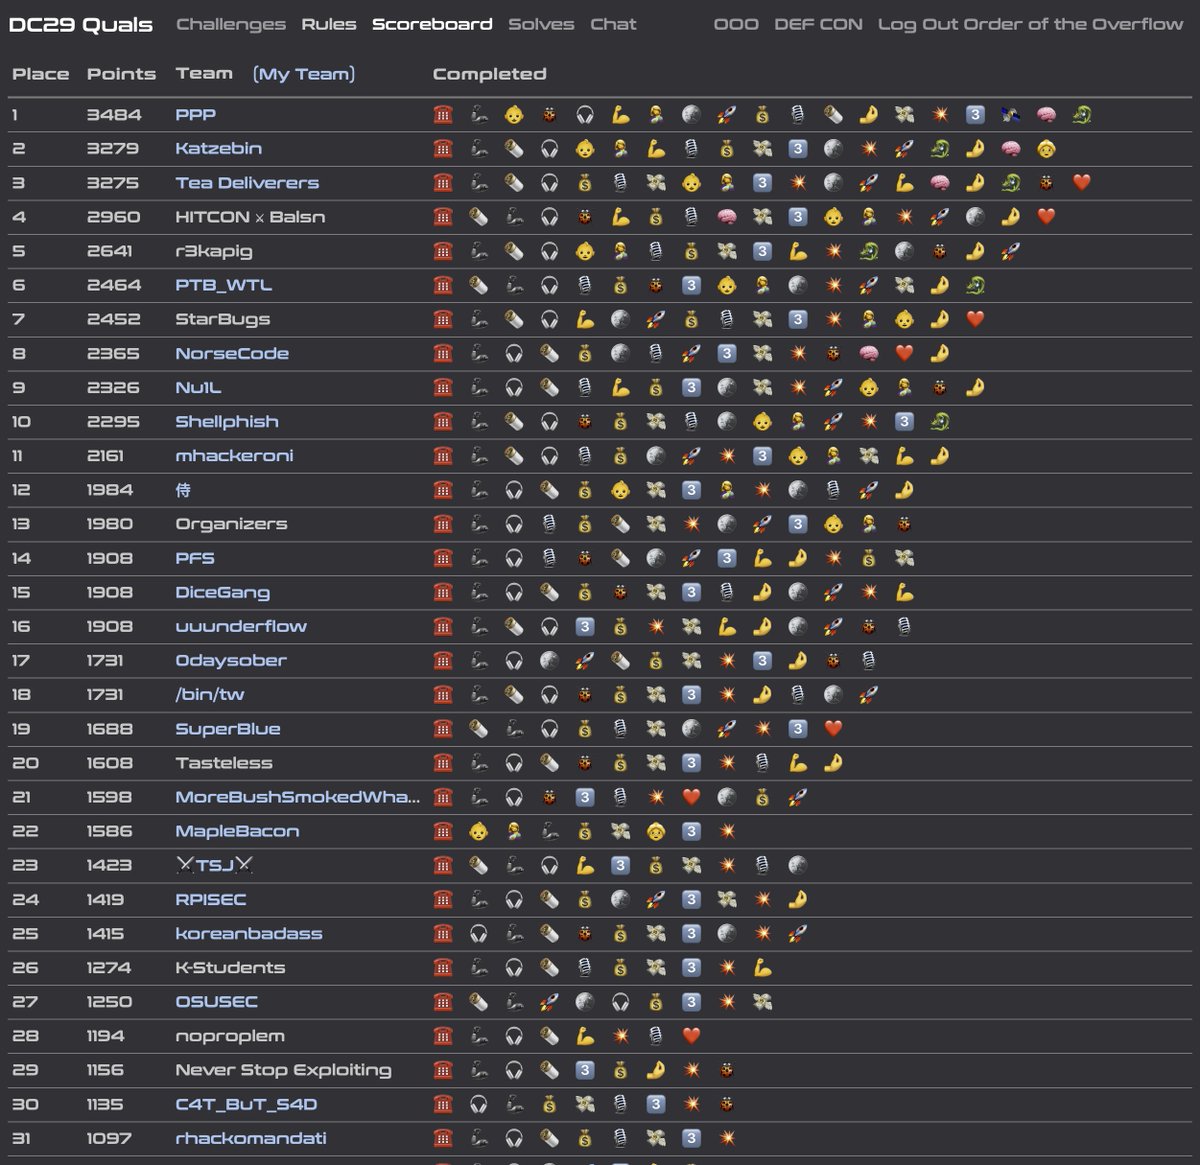Click the pinching hand icon in Nu1L's row

[975, 387]
